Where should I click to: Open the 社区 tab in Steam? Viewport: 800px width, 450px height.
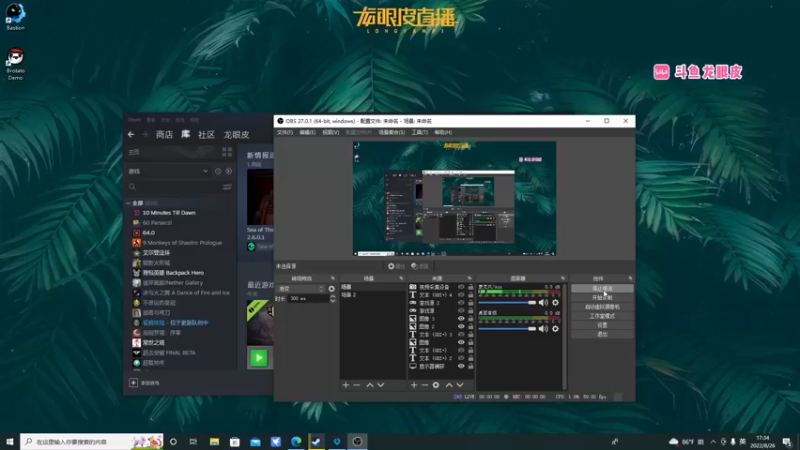click(206, 135)
